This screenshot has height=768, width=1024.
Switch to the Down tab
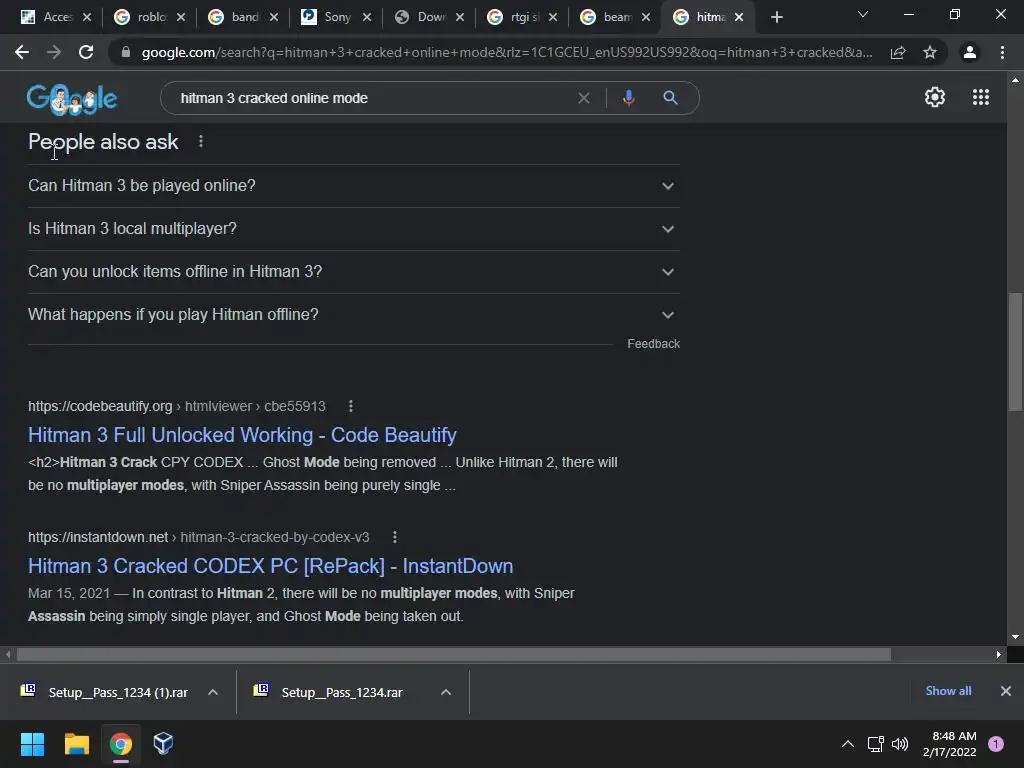click(430, 17)
